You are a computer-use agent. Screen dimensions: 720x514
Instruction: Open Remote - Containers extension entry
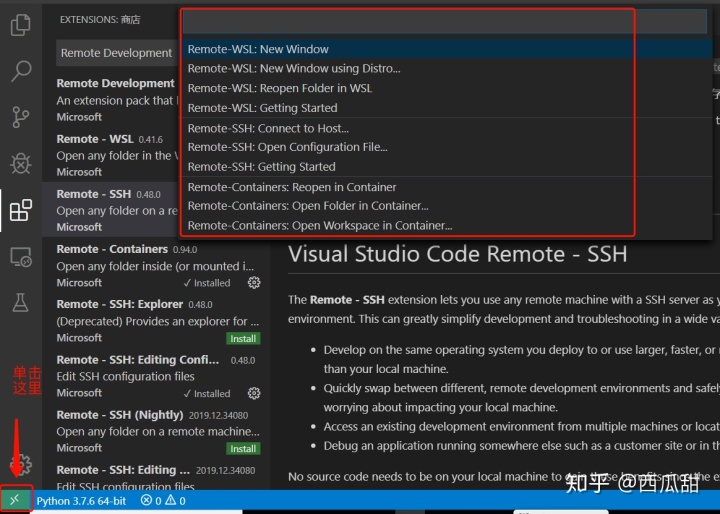(156, 266)
